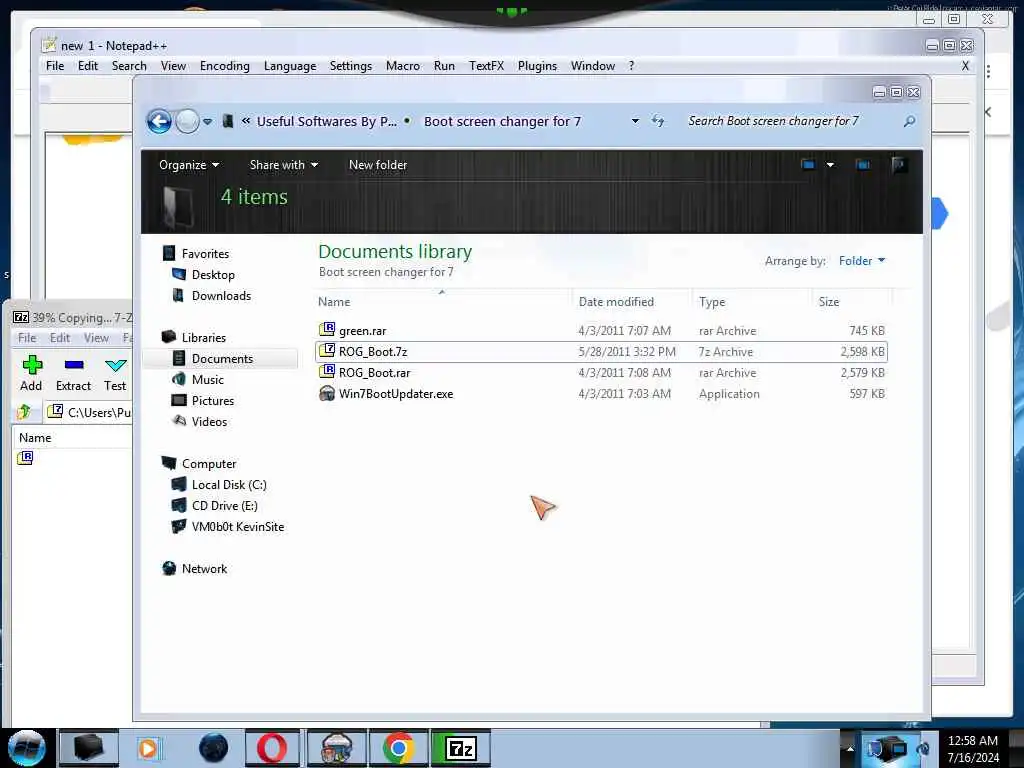The image size is (1024, 768).
Task: Click the taskbar clock 12:58 AM
Action: 972,741
